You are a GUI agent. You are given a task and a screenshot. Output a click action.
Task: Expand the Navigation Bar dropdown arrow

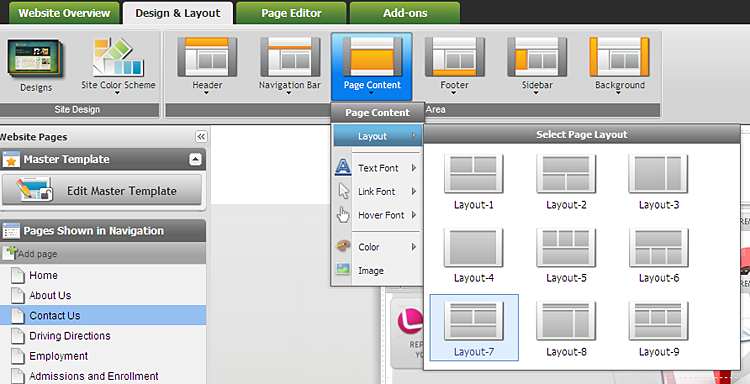pos(289,93)
